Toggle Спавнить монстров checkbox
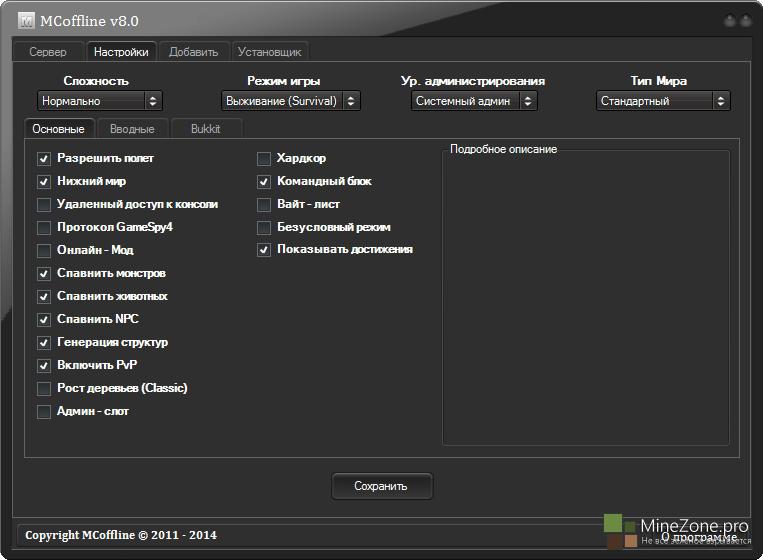 (x=44, y=274)
